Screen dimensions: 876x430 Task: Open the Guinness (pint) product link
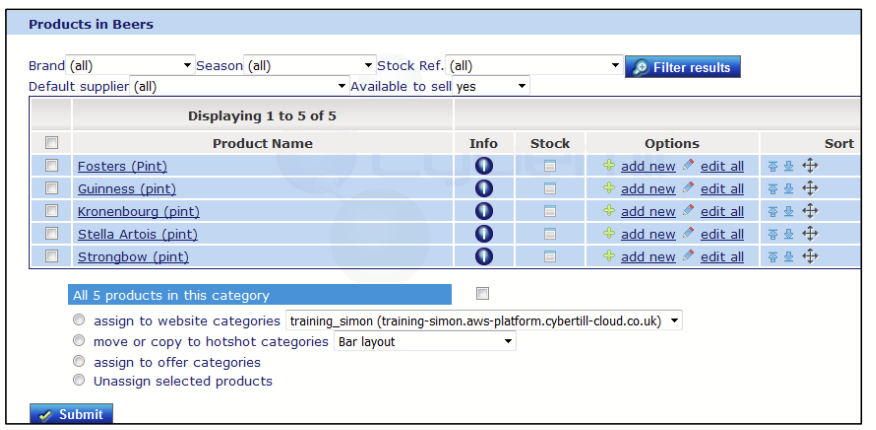(127, 189)
